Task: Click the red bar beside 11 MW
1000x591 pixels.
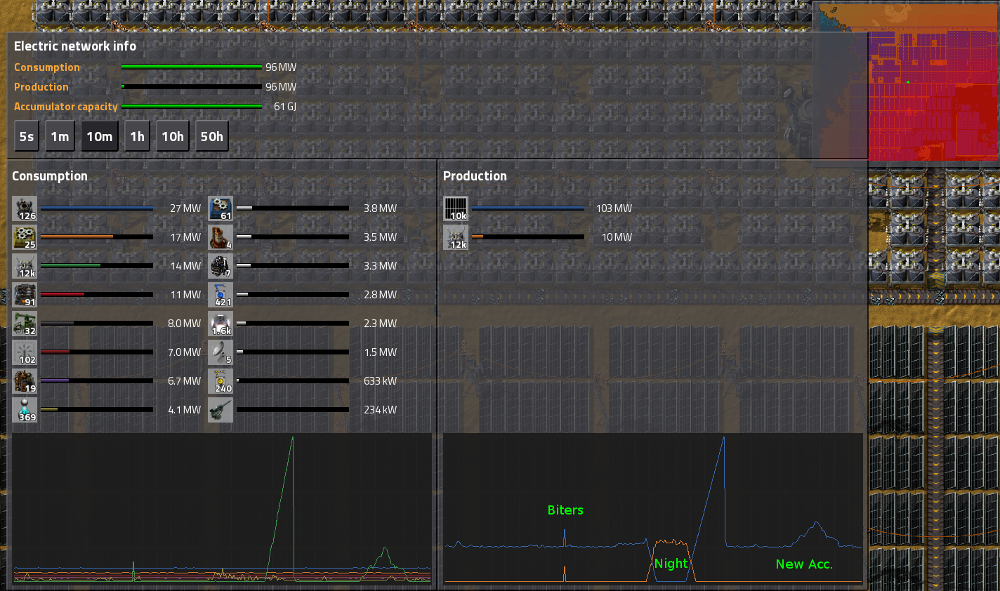Action: coord(97,295)
